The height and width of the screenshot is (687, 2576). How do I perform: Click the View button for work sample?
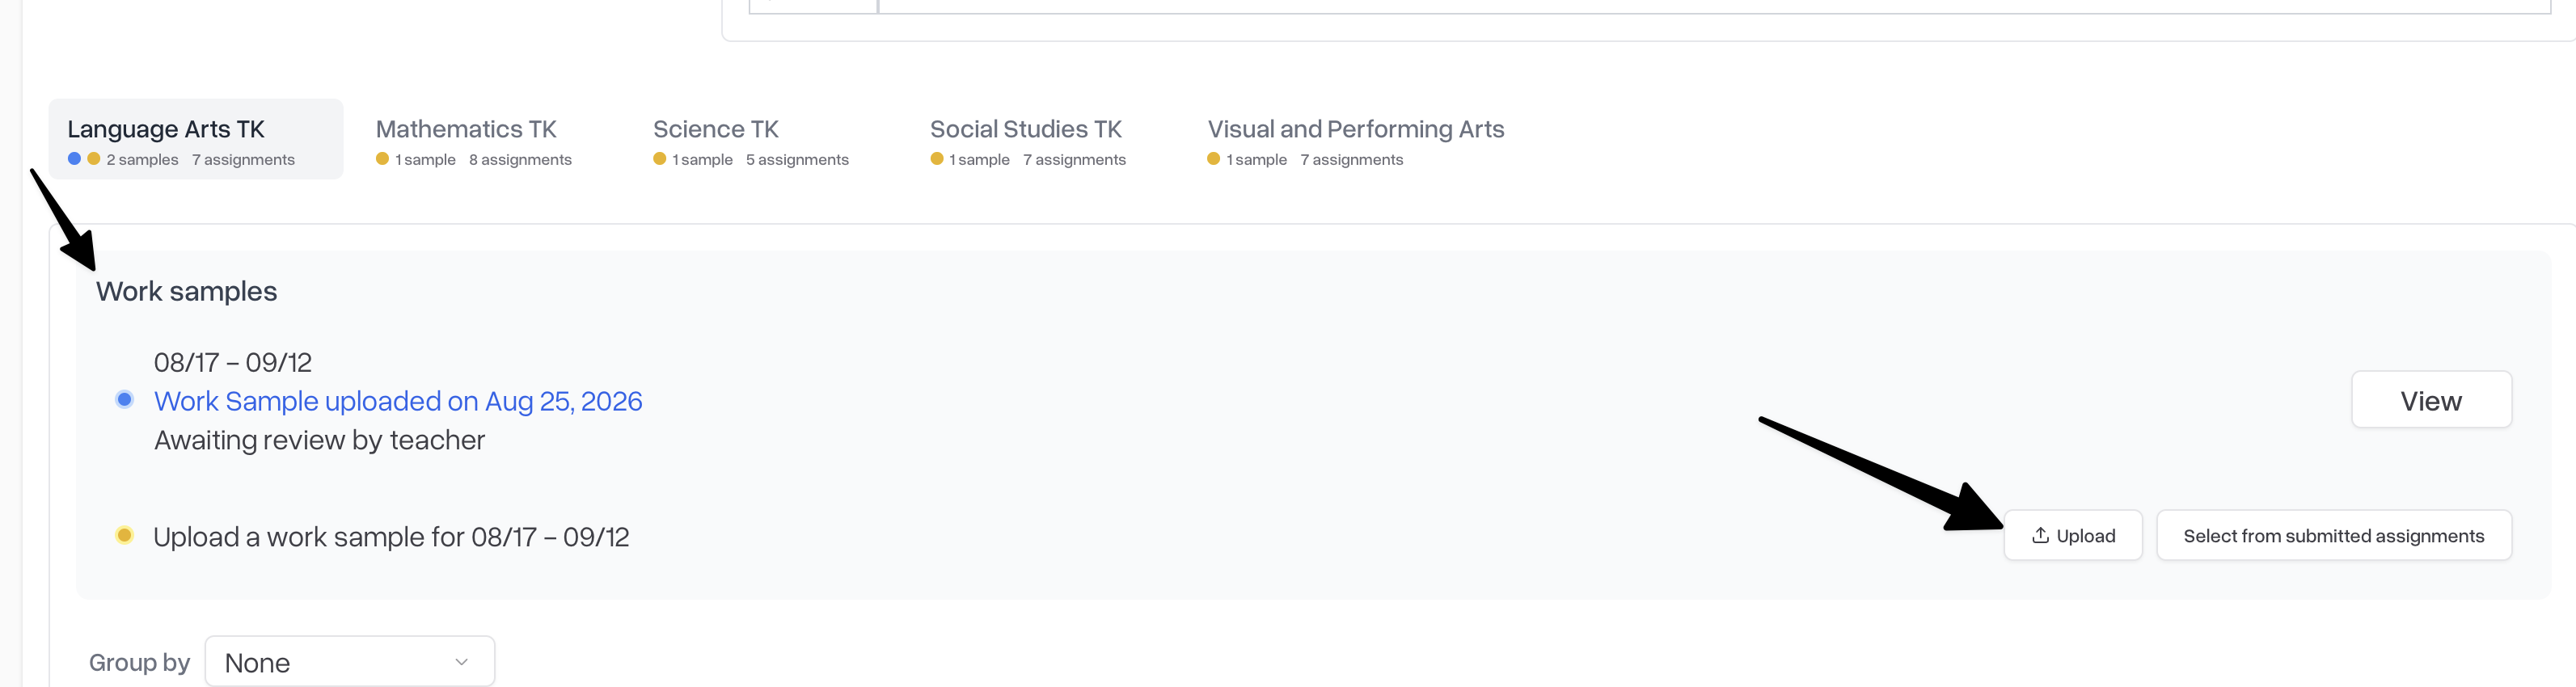pyautogui.click(x=2431, y=400)
